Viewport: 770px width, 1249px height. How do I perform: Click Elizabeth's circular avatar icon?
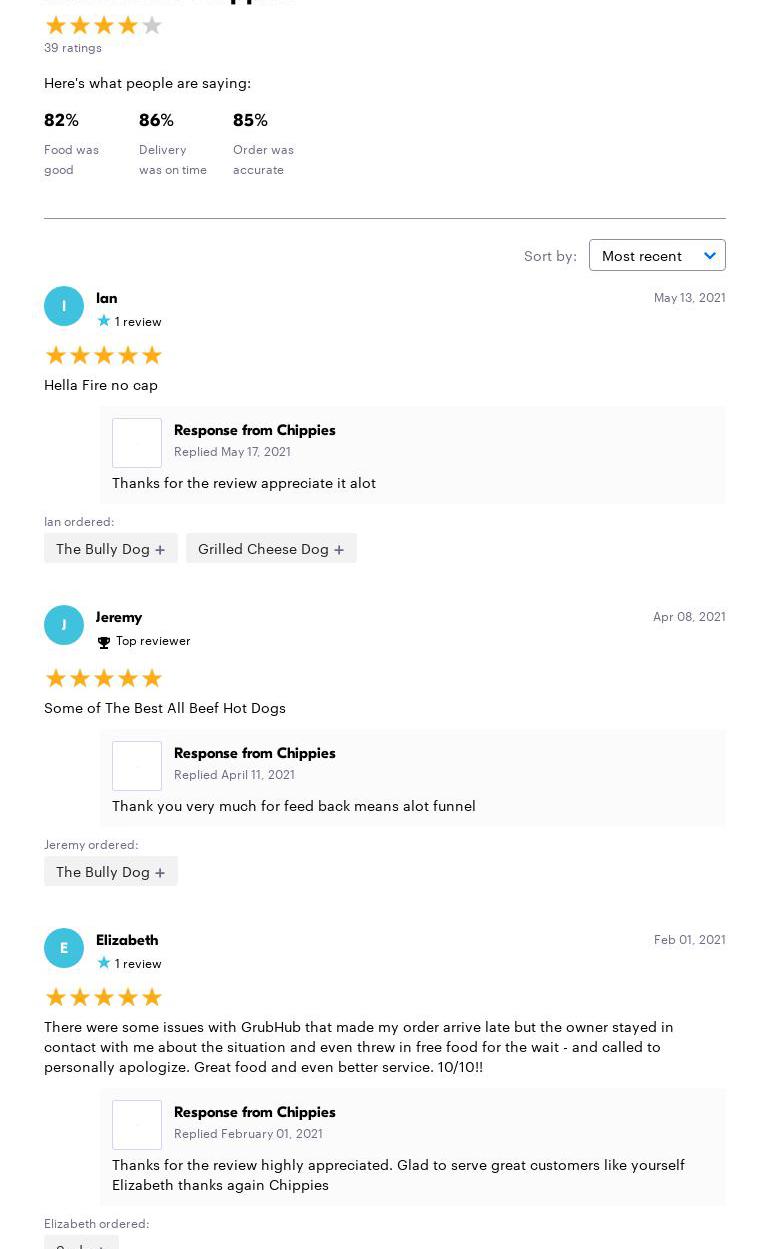64,948
